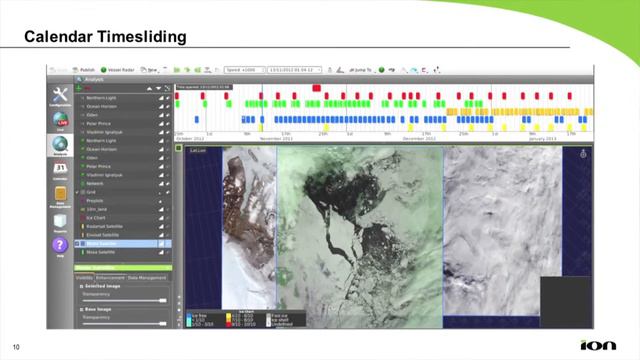Select the Network layer row

pos(123,184)
